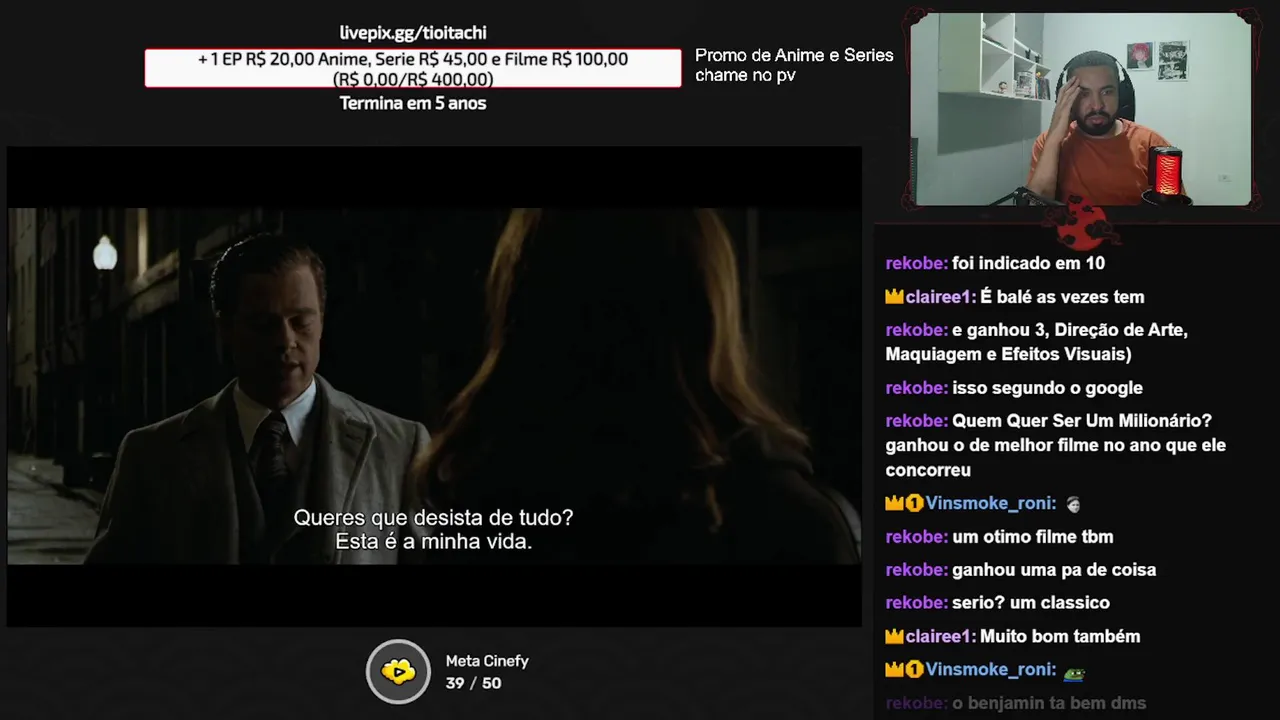Click 'chame no pv' text
This screenshot has height=720, width=1280.
click(745, 75)
